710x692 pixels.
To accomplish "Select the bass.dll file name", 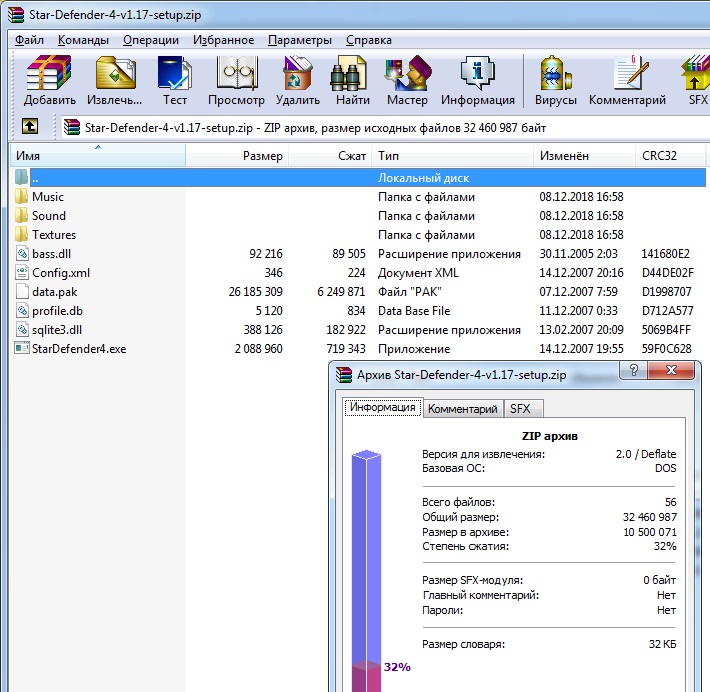I will pos(52,254).
